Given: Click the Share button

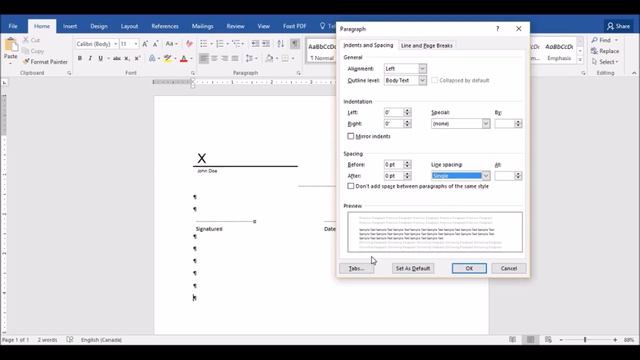Looking at the screenshot, I should [618, 26].
